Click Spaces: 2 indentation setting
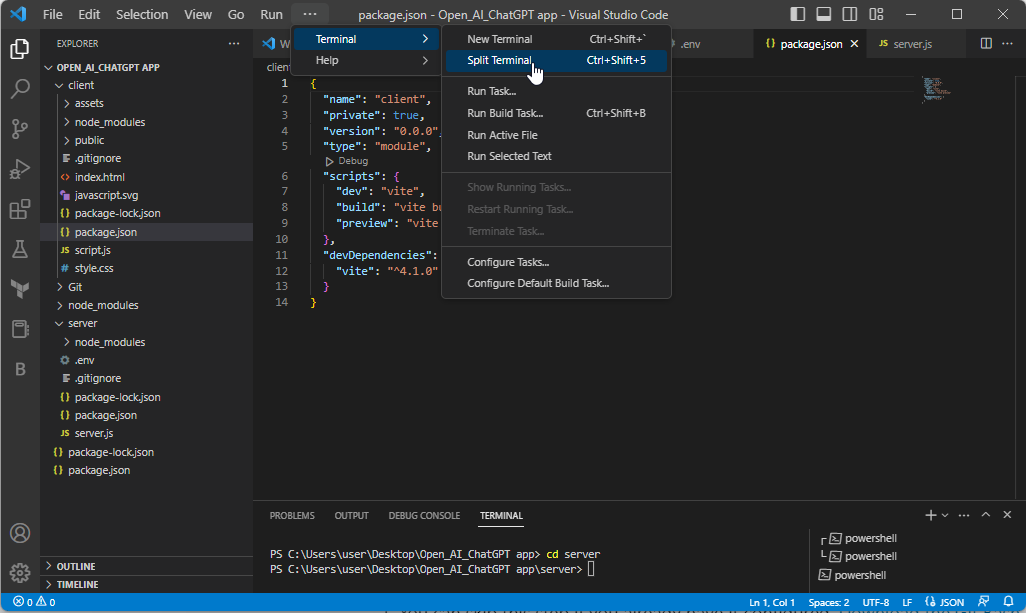This screenshot has width=1026, height=613. tap(828, 602)
